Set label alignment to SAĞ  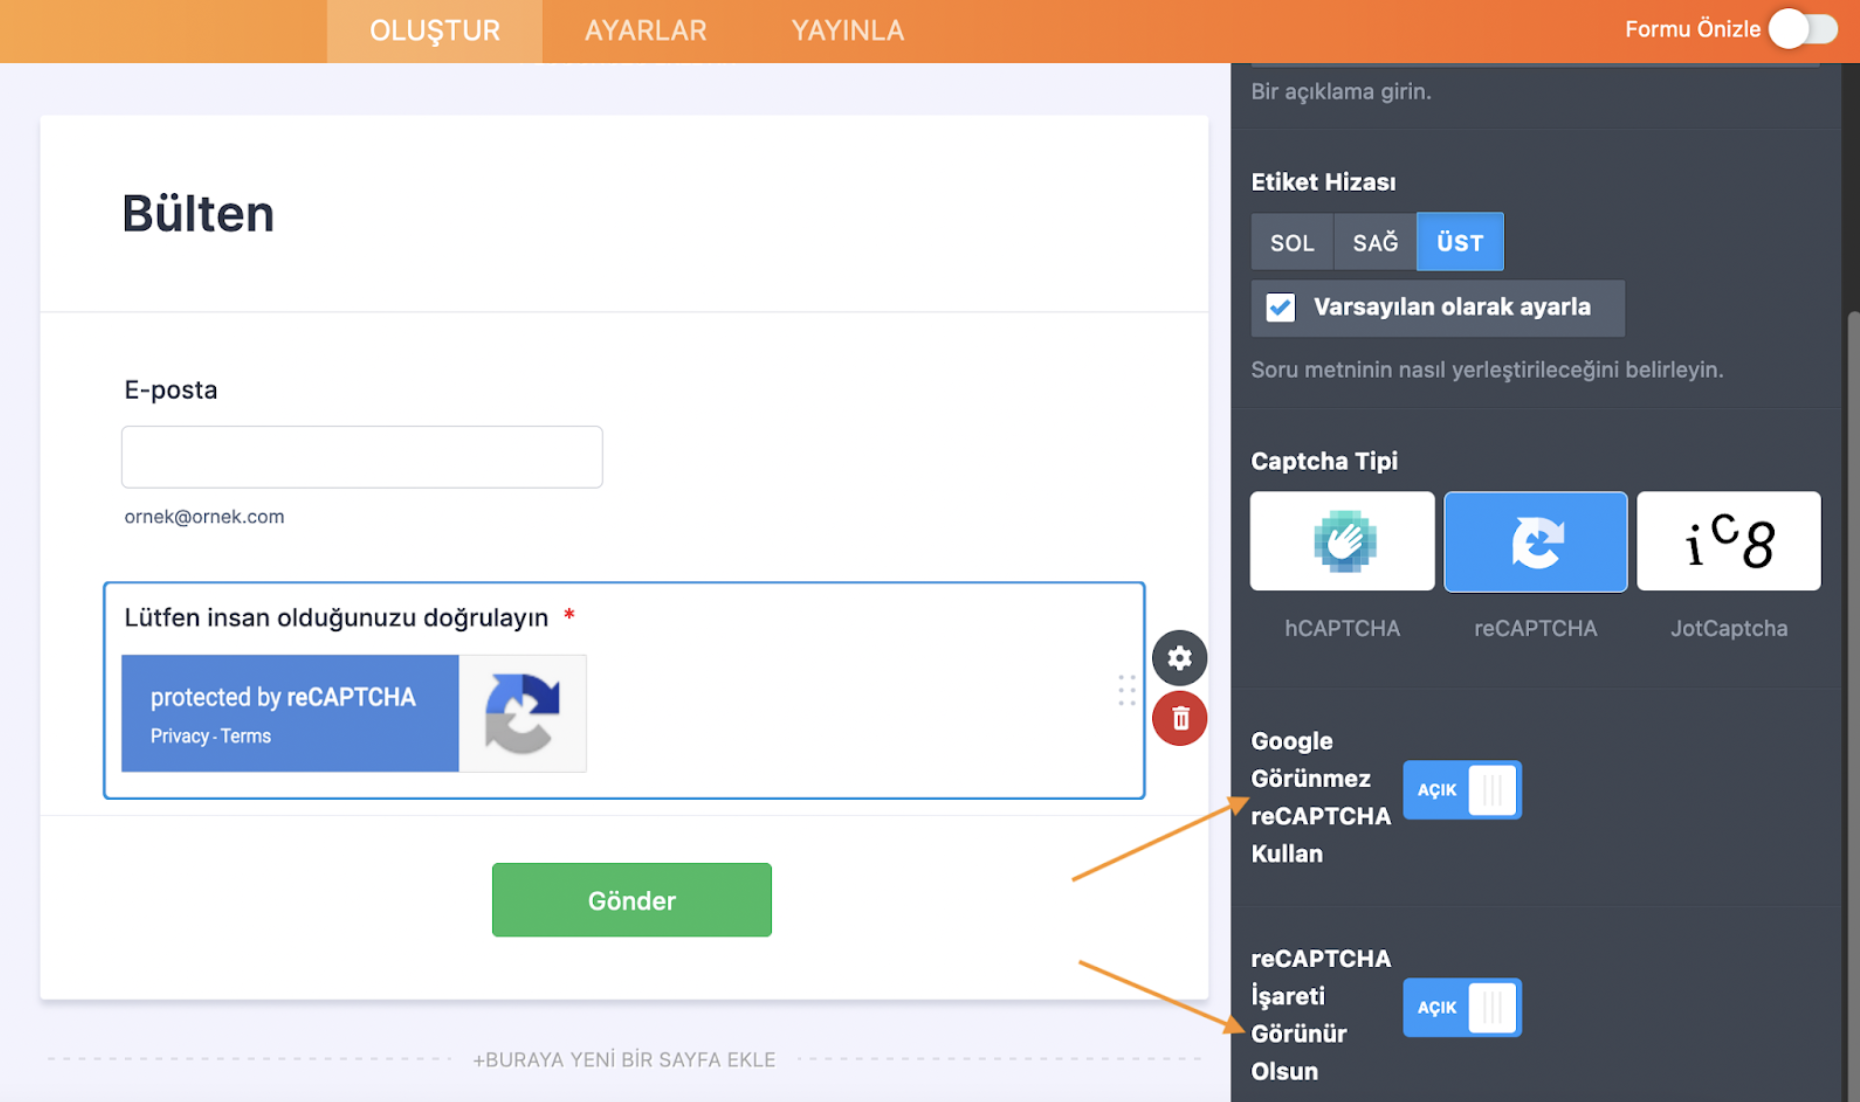pos(1375,242)
